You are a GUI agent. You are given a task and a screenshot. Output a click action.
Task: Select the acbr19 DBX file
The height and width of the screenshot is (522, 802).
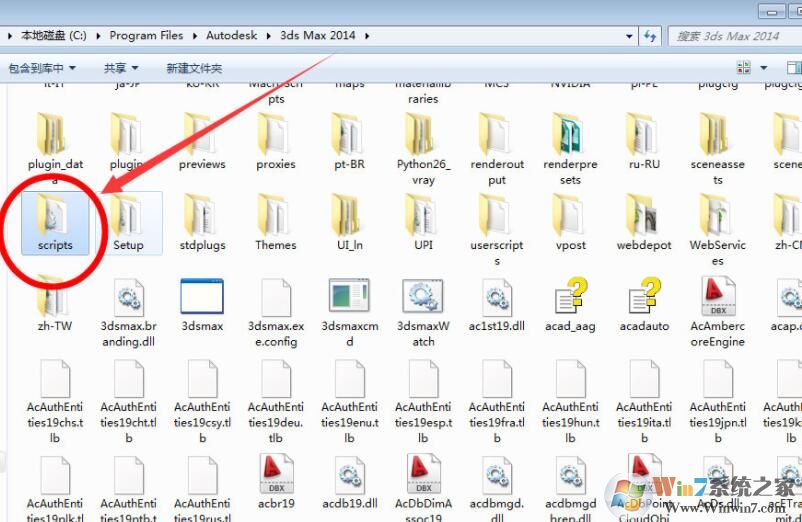(x=276, y=482)
